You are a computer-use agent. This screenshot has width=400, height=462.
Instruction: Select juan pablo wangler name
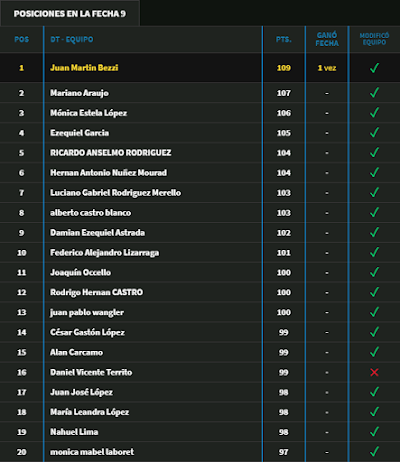pos(87,313)
